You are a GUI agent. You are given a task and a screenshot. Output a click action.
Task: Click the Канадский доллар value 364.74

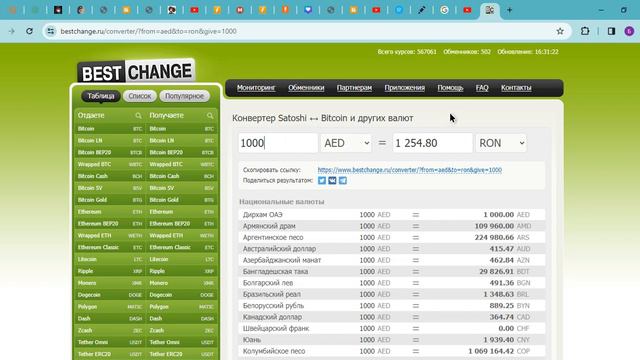[501, 317]
